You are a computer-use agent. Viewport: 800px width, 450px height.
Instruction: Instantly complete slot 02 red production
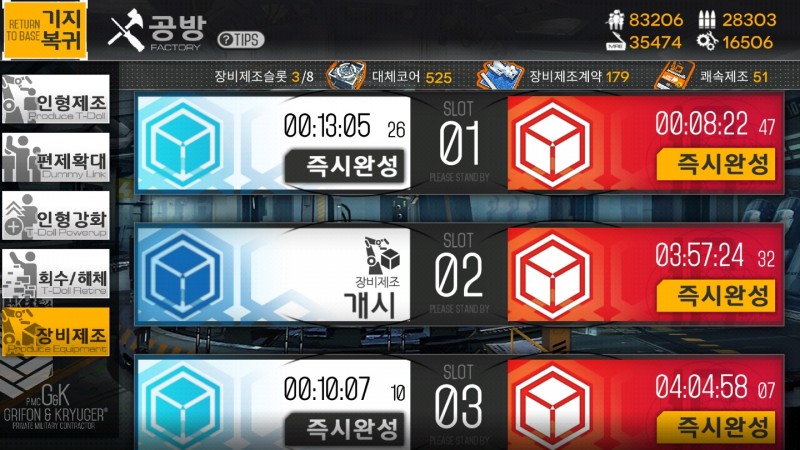click(716, 296)
